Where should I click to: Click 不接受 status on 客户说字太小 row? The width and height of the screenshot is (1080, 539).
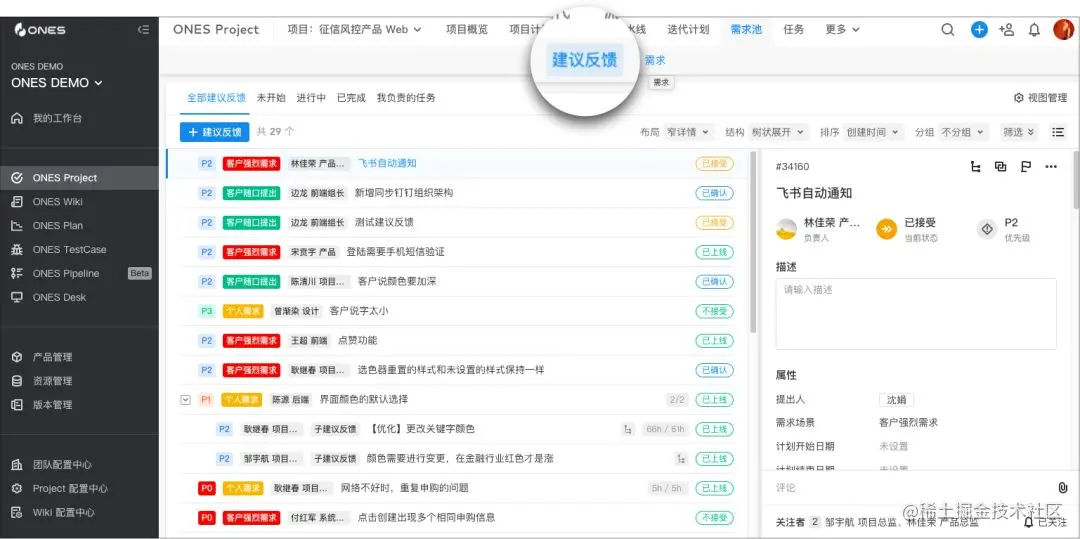[x=714, y=311]
